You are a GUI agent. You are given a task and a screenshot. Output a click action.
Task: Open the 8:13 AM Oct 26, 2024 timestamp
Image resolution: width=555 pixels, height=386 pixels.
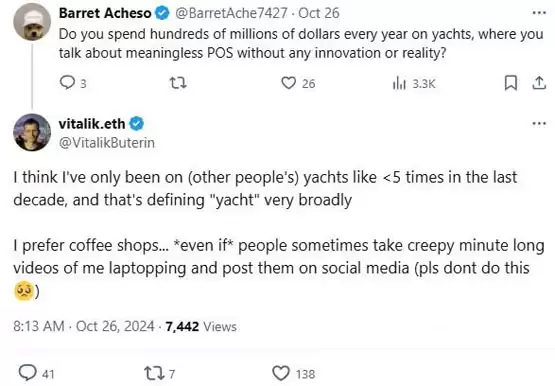84,326
